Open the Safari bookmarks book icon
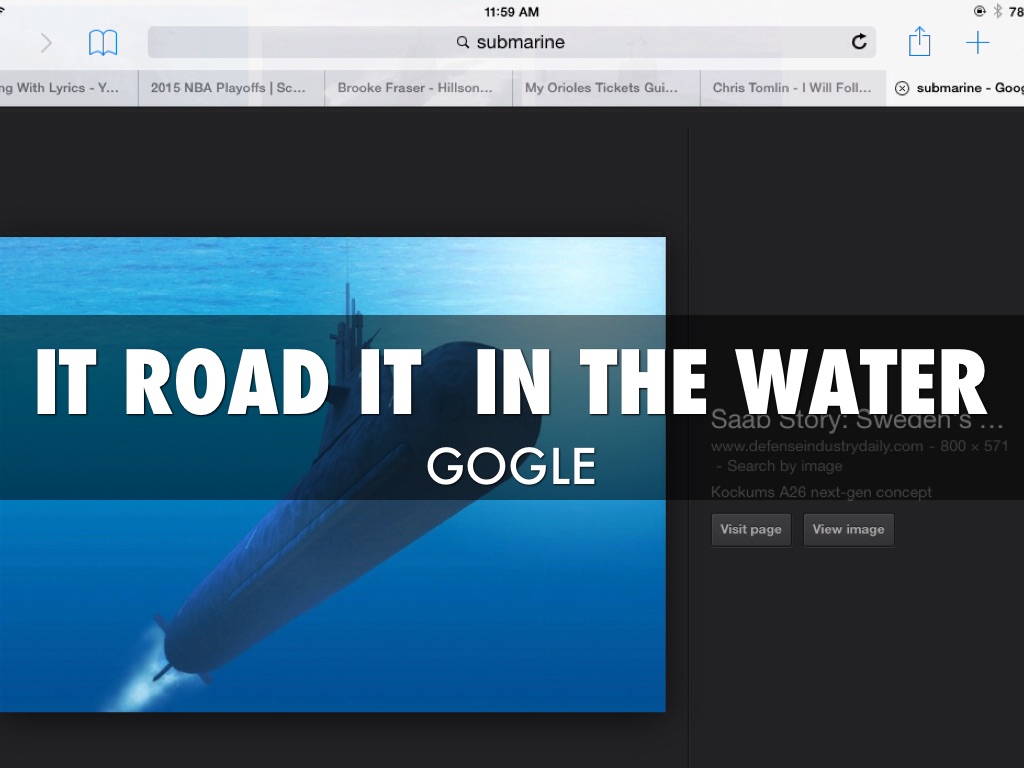 point(103,42)
